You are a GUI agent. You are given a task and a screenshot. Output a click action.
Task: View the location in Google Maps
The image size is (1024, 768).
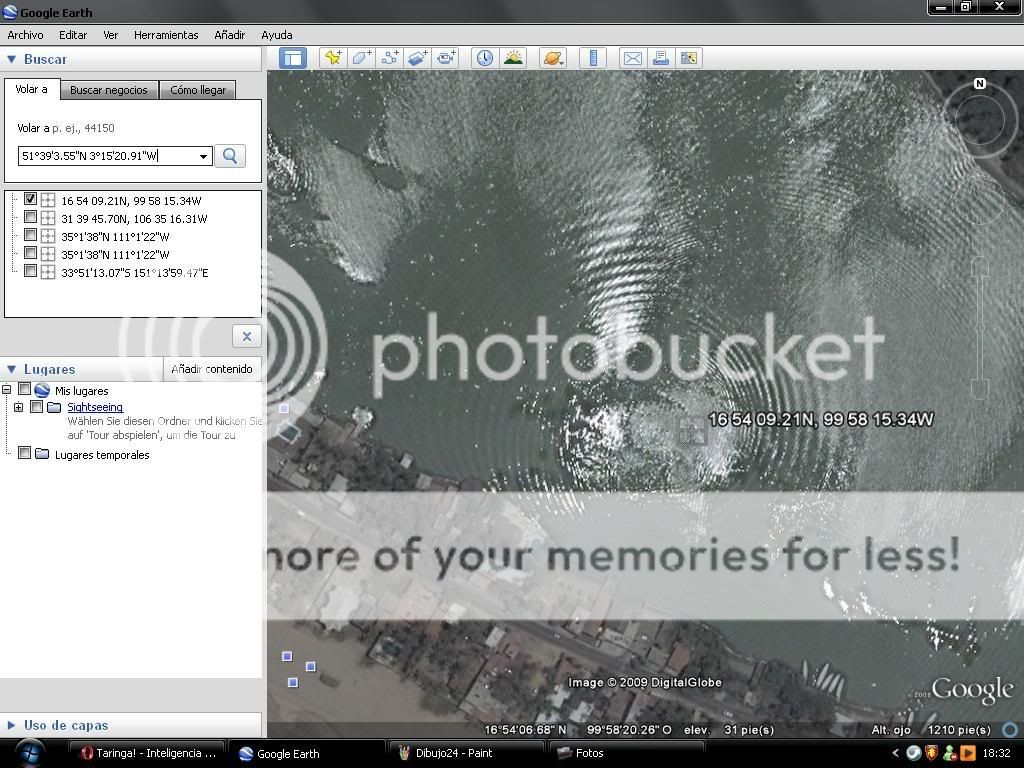coord(689,58)
